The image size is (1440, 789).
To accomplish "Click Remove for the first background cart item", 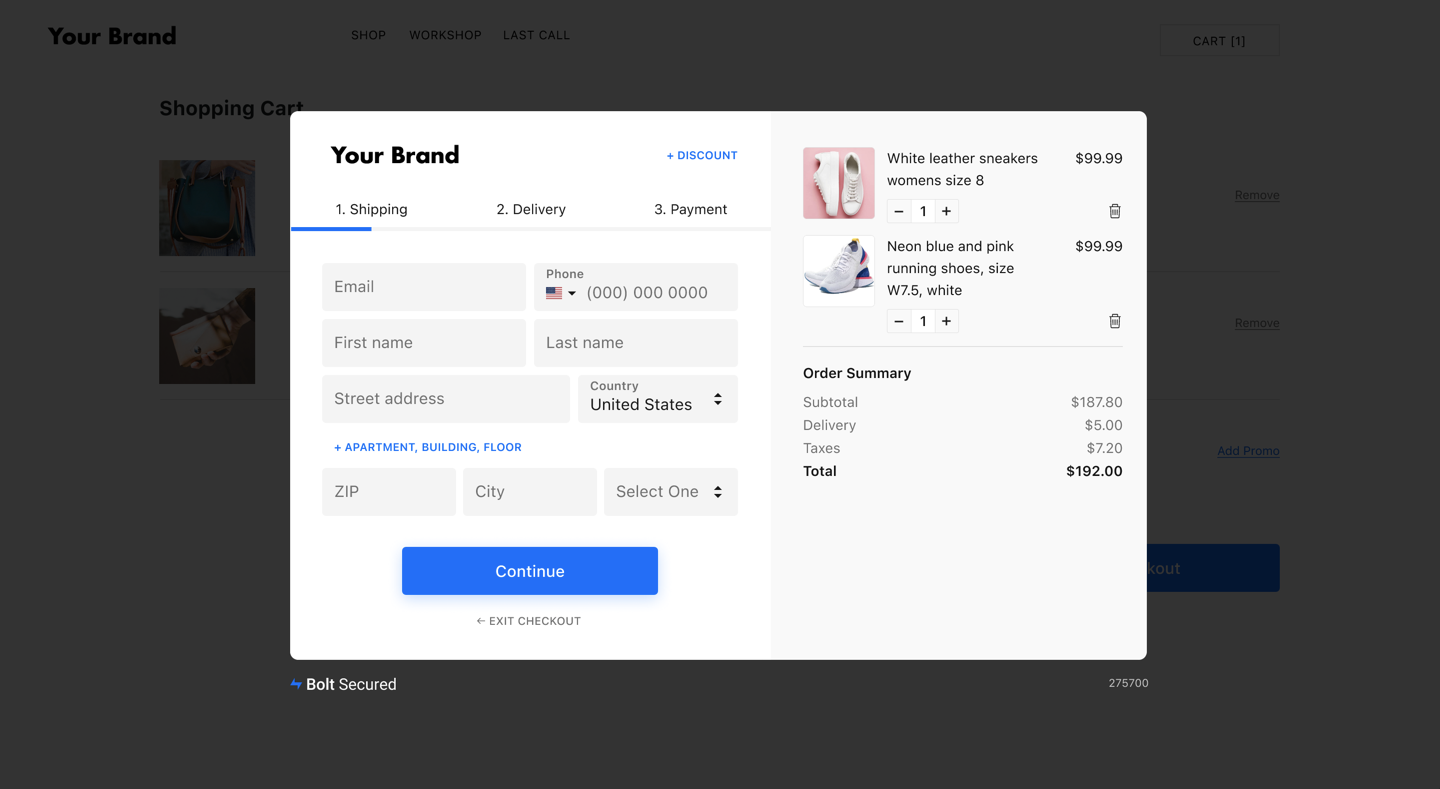I will pos(1257,195).
